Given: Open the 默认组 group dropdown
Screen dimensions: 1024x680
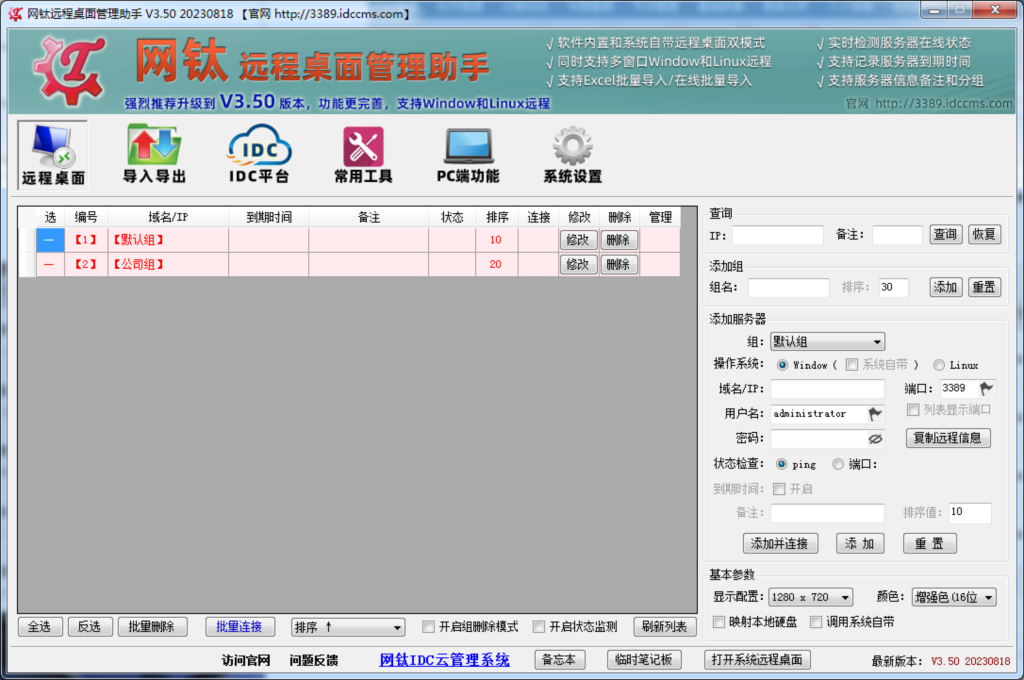Looking at the screenshot, I should 827,341.
